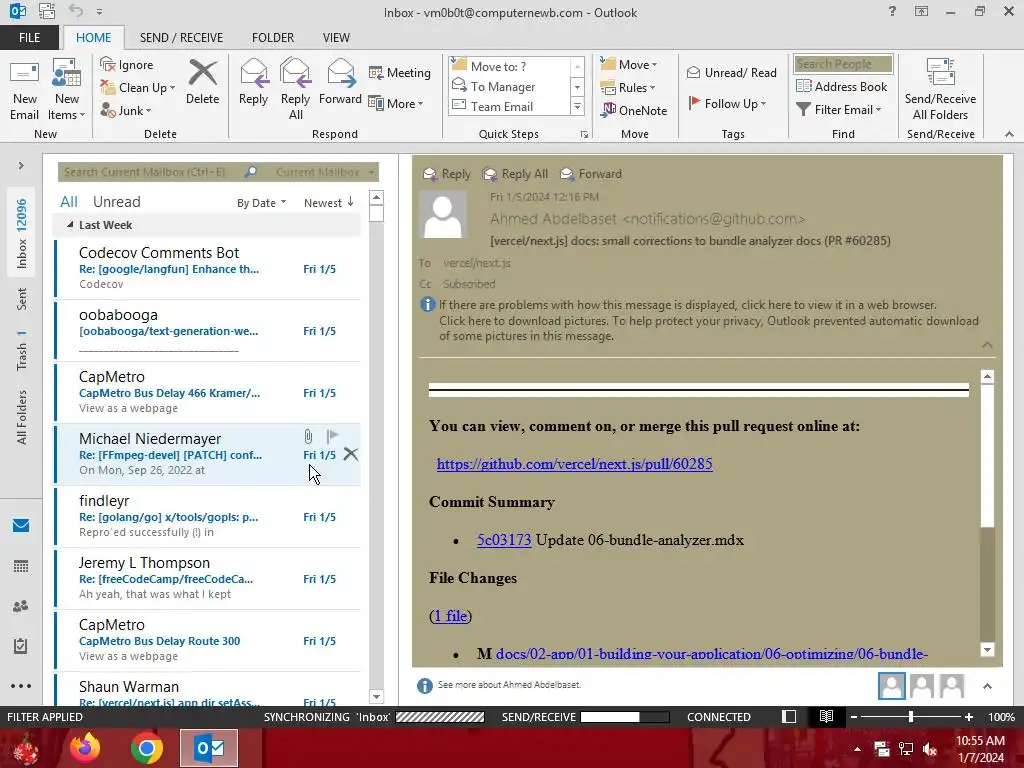
Task: Click the ribbon Forward button
Action: 340,82
